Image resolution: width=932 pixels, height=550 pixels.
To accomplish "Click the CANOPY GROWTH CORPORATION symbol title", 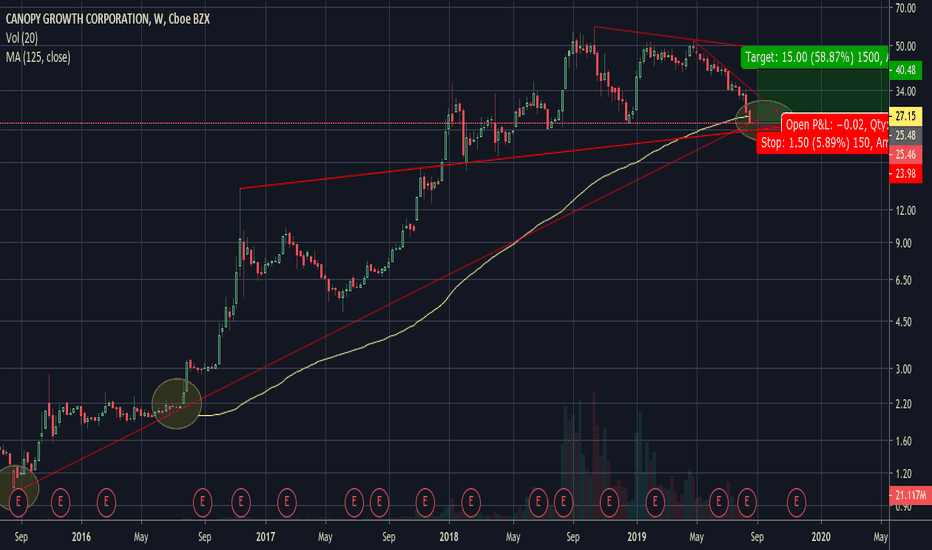I will pos(108,19).
